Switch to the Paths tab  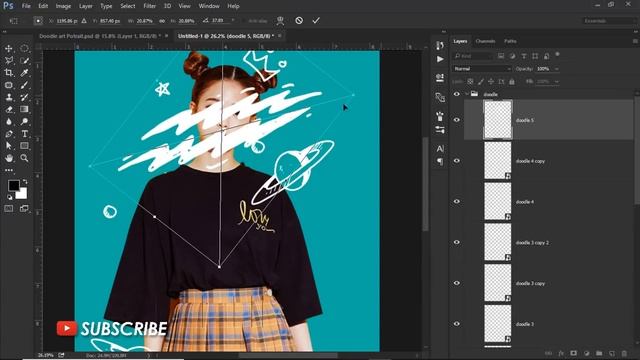pos(510,41)
